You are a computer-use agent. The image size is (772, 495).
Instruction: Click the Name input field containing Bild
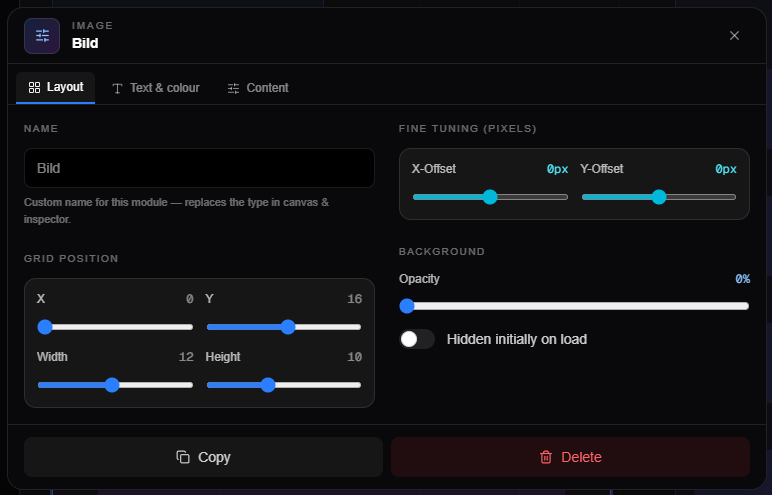click(199, 168)
